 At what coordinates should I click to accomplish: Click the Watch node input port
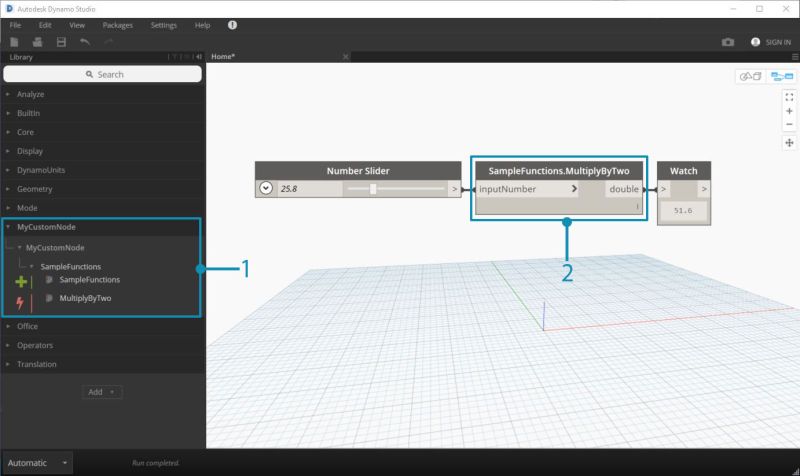[664, 189]
